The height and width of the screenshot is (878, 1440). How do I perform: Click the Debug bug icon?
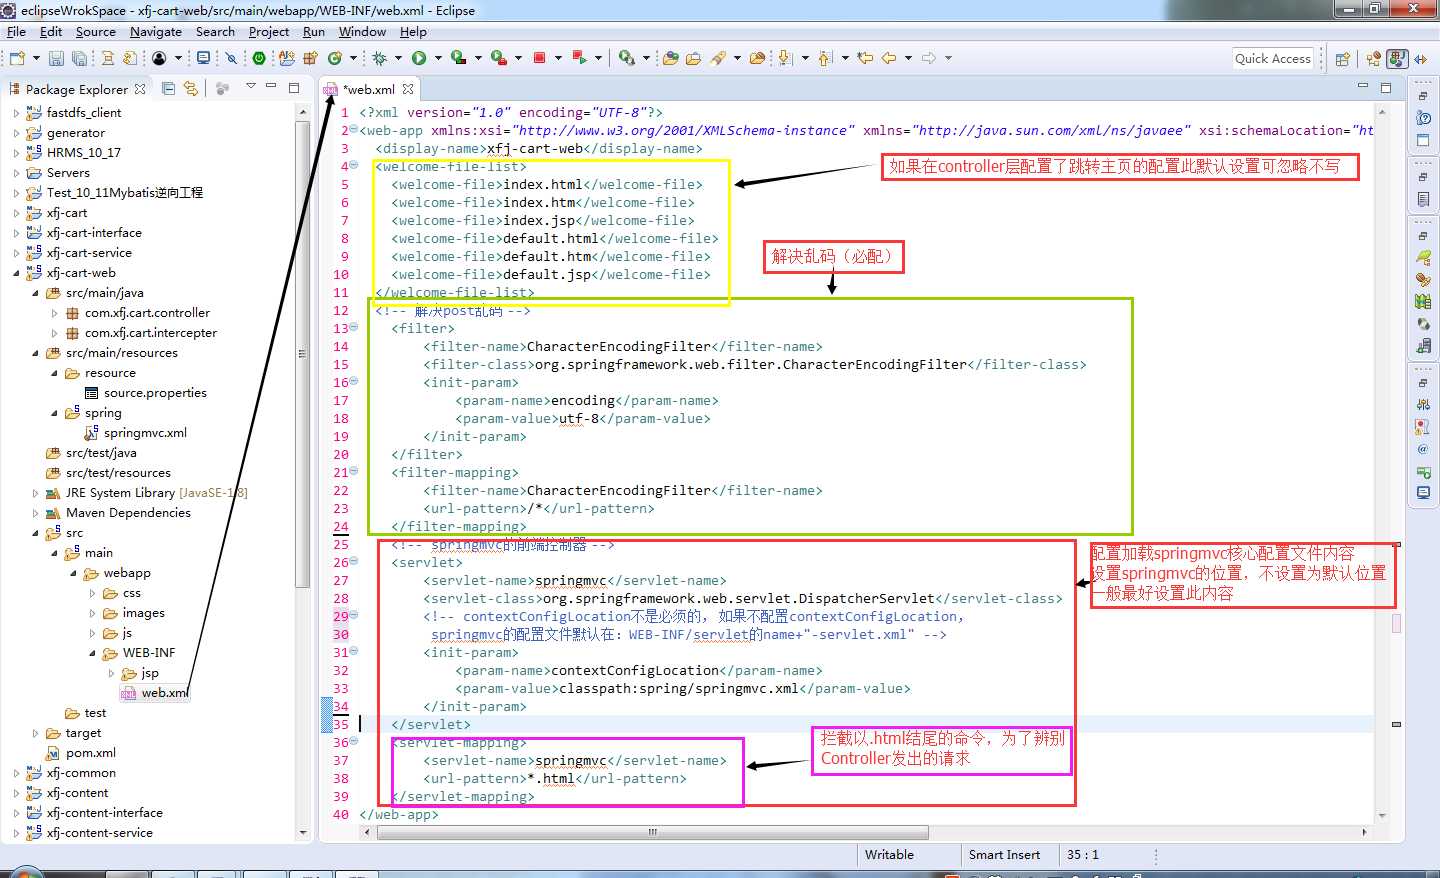379,58
